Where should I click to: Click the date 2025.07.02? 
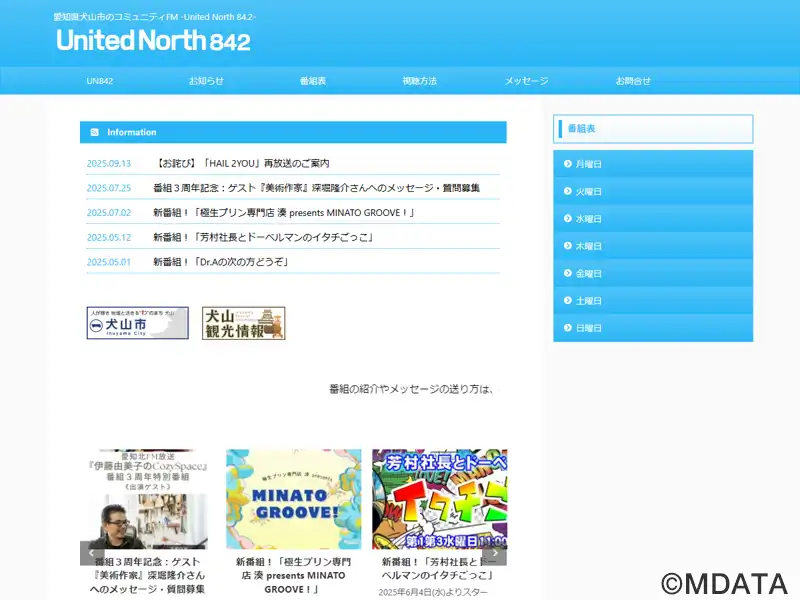coord(109,213)
